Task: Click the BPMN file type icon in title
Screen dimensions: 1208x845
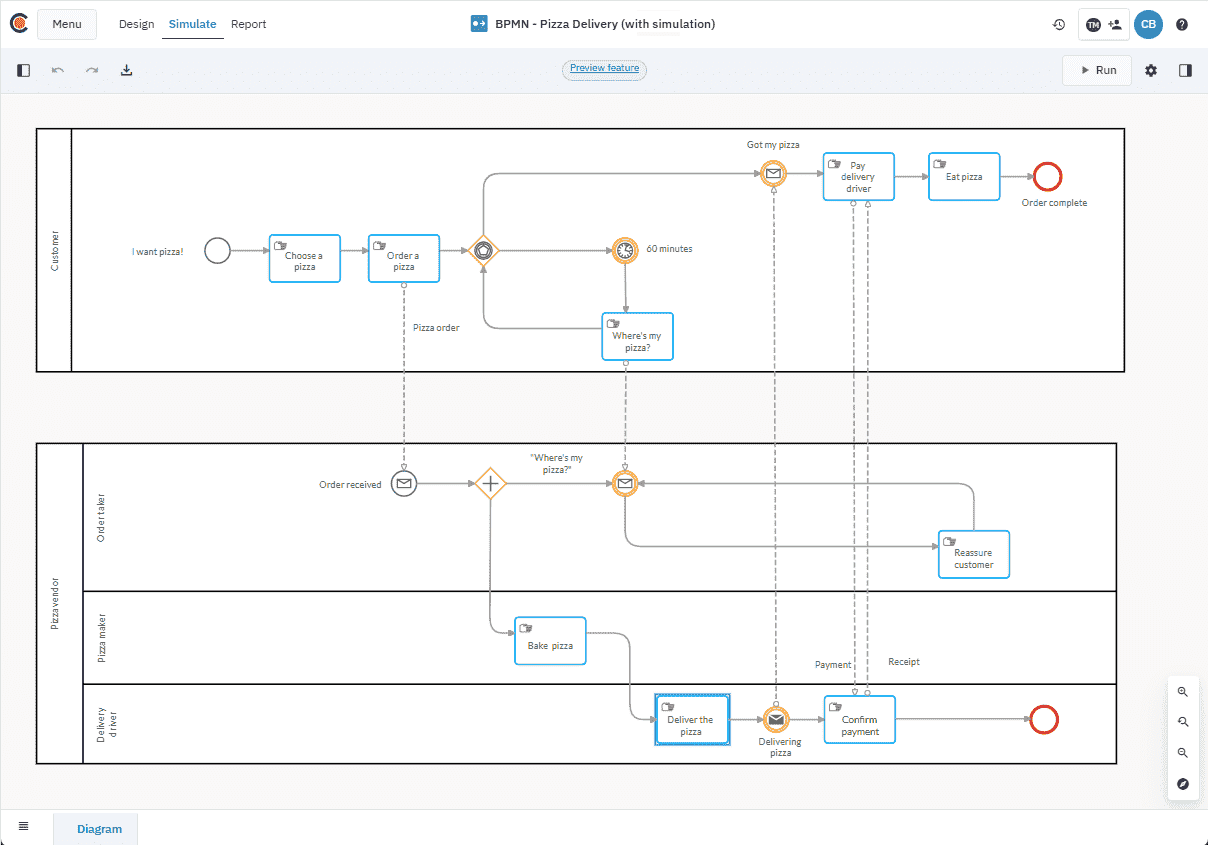Action: [479, 24]
